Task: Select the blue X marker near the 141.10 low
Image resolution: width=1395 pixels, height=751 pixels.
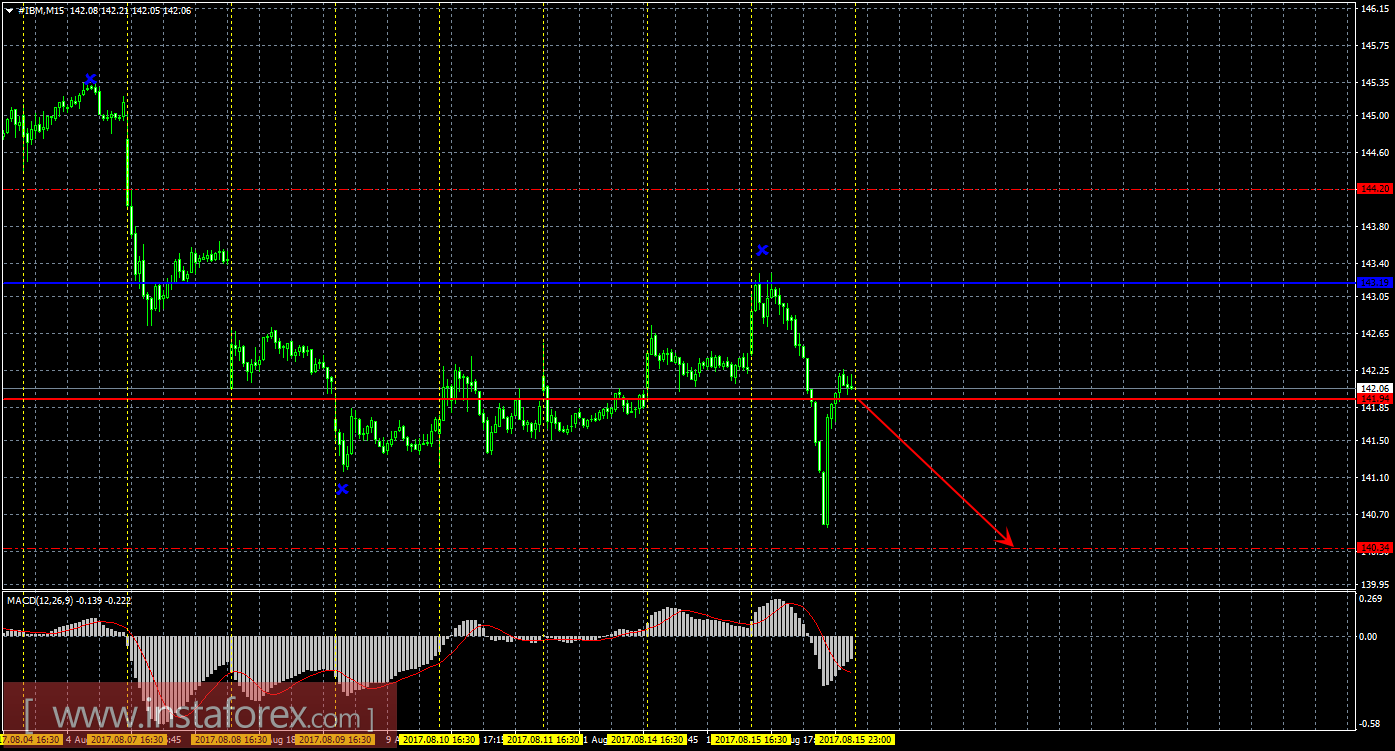Action: [x=342, y=488]
